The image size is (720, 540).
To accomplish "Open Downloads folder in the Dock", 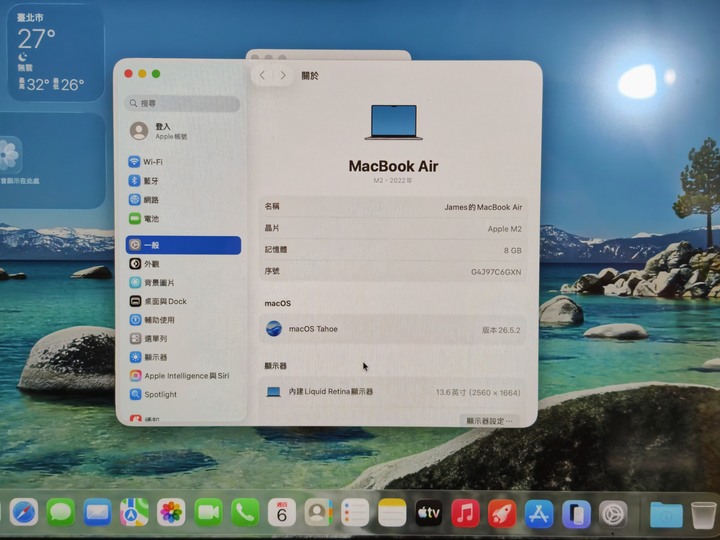I will pyautogui.click(x=666, y=514).
